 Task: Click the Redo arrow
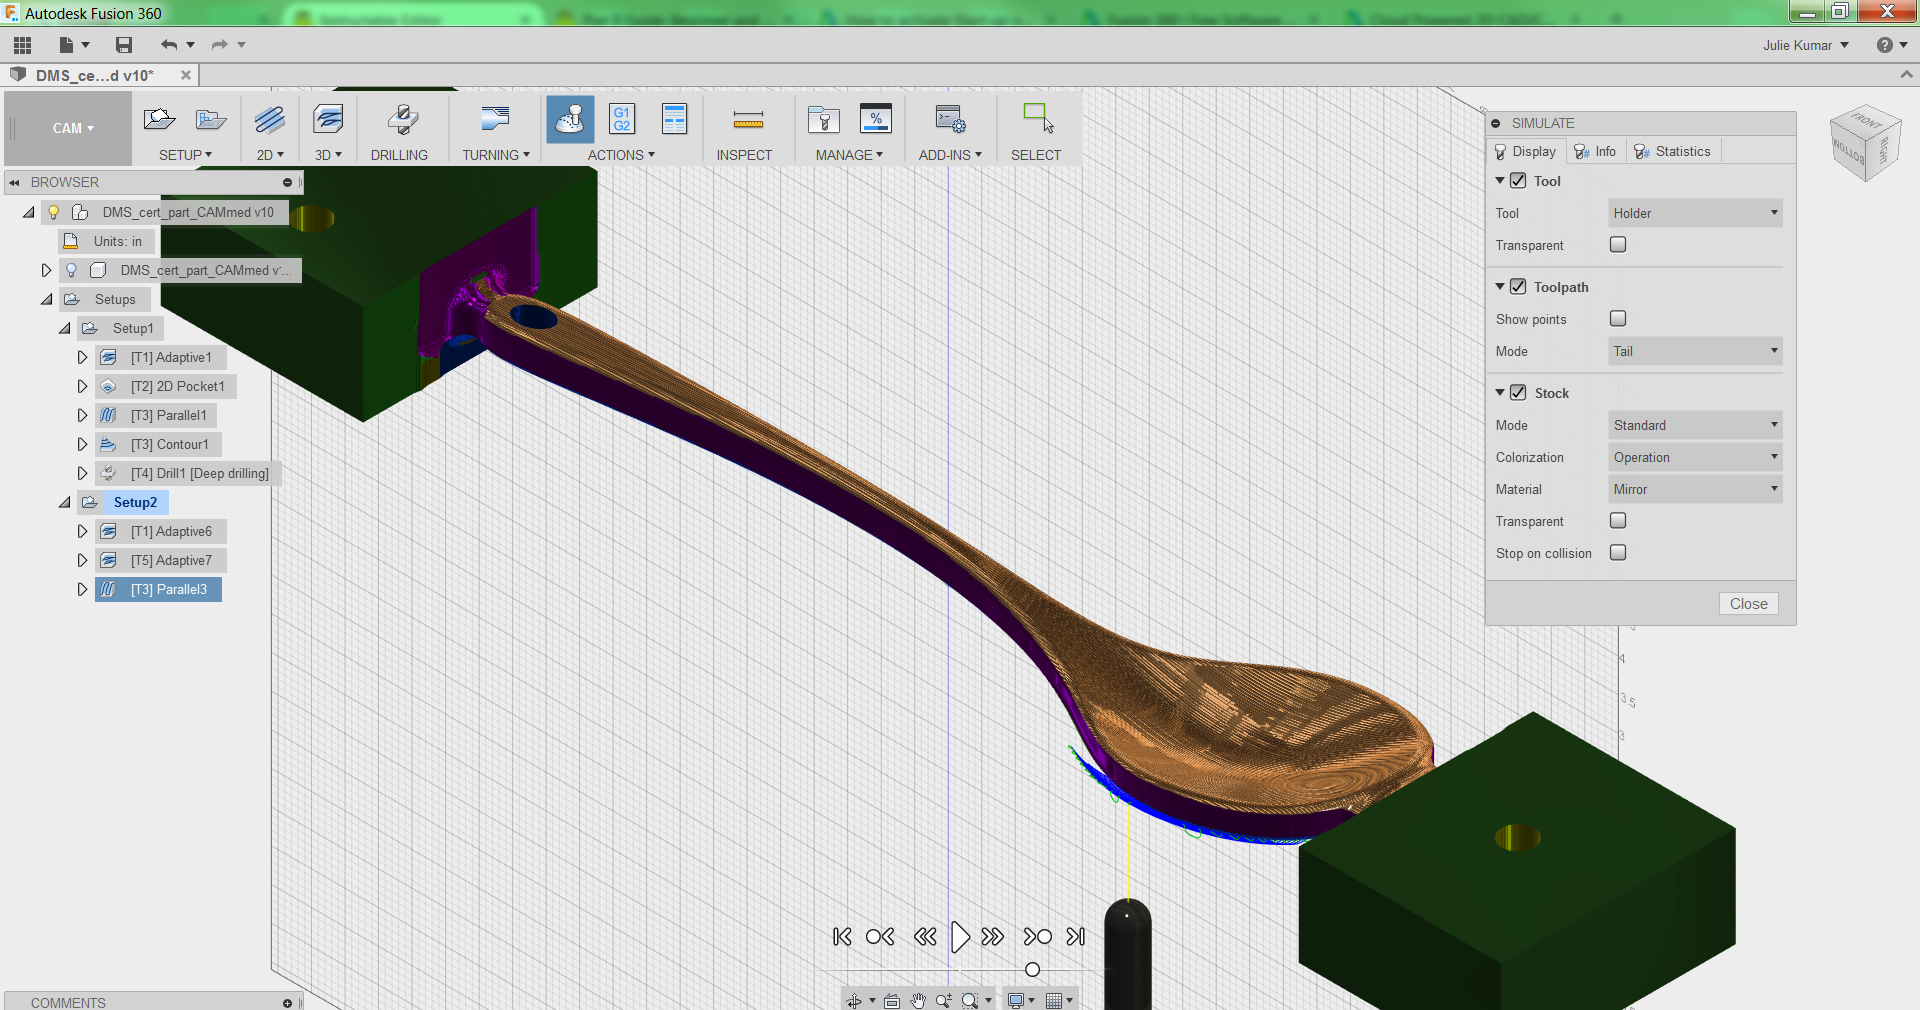220,45
